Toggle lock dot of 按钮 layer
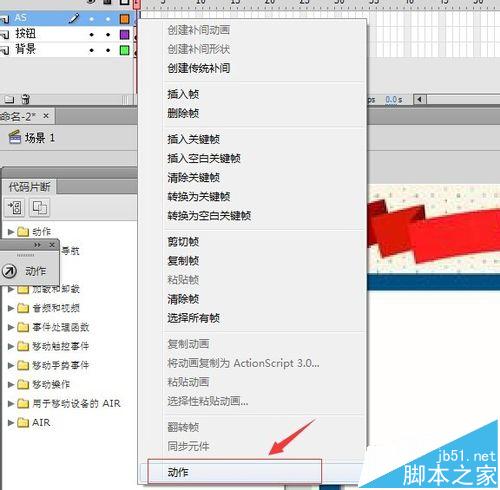Screen dimensions: 500x490 pyautogui.click(x=108, y=35)
